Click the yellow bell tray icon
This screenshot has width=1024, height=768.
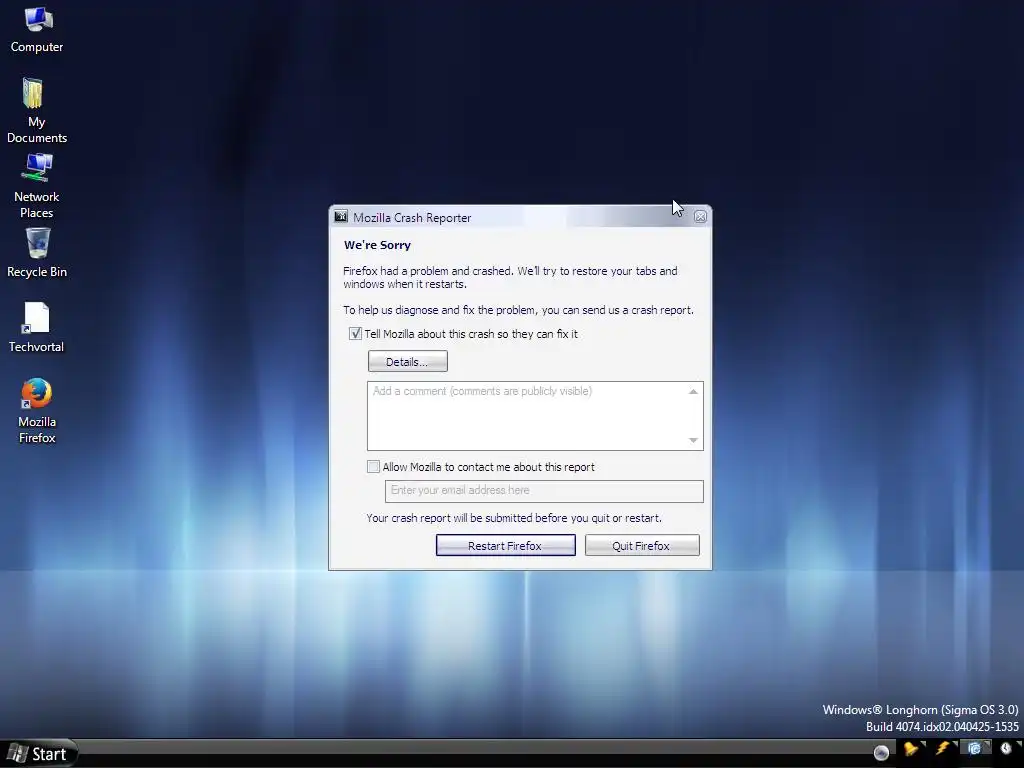click(911, 749)
